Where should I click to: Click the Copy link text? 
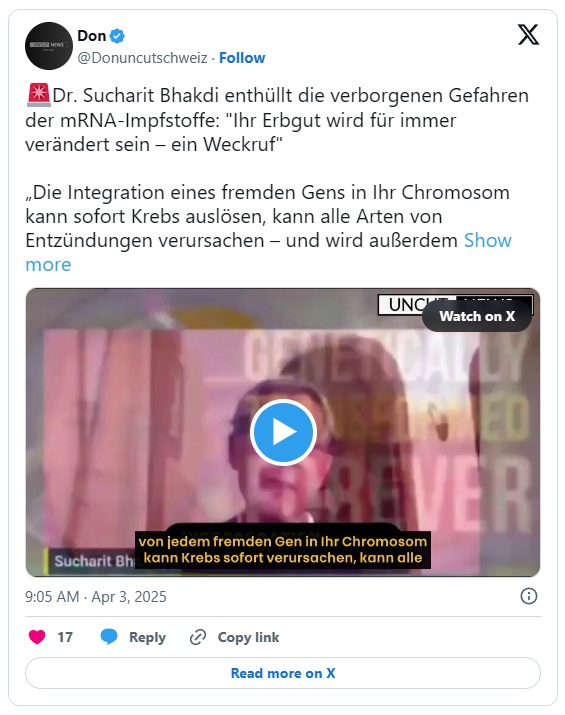[248, 637]
